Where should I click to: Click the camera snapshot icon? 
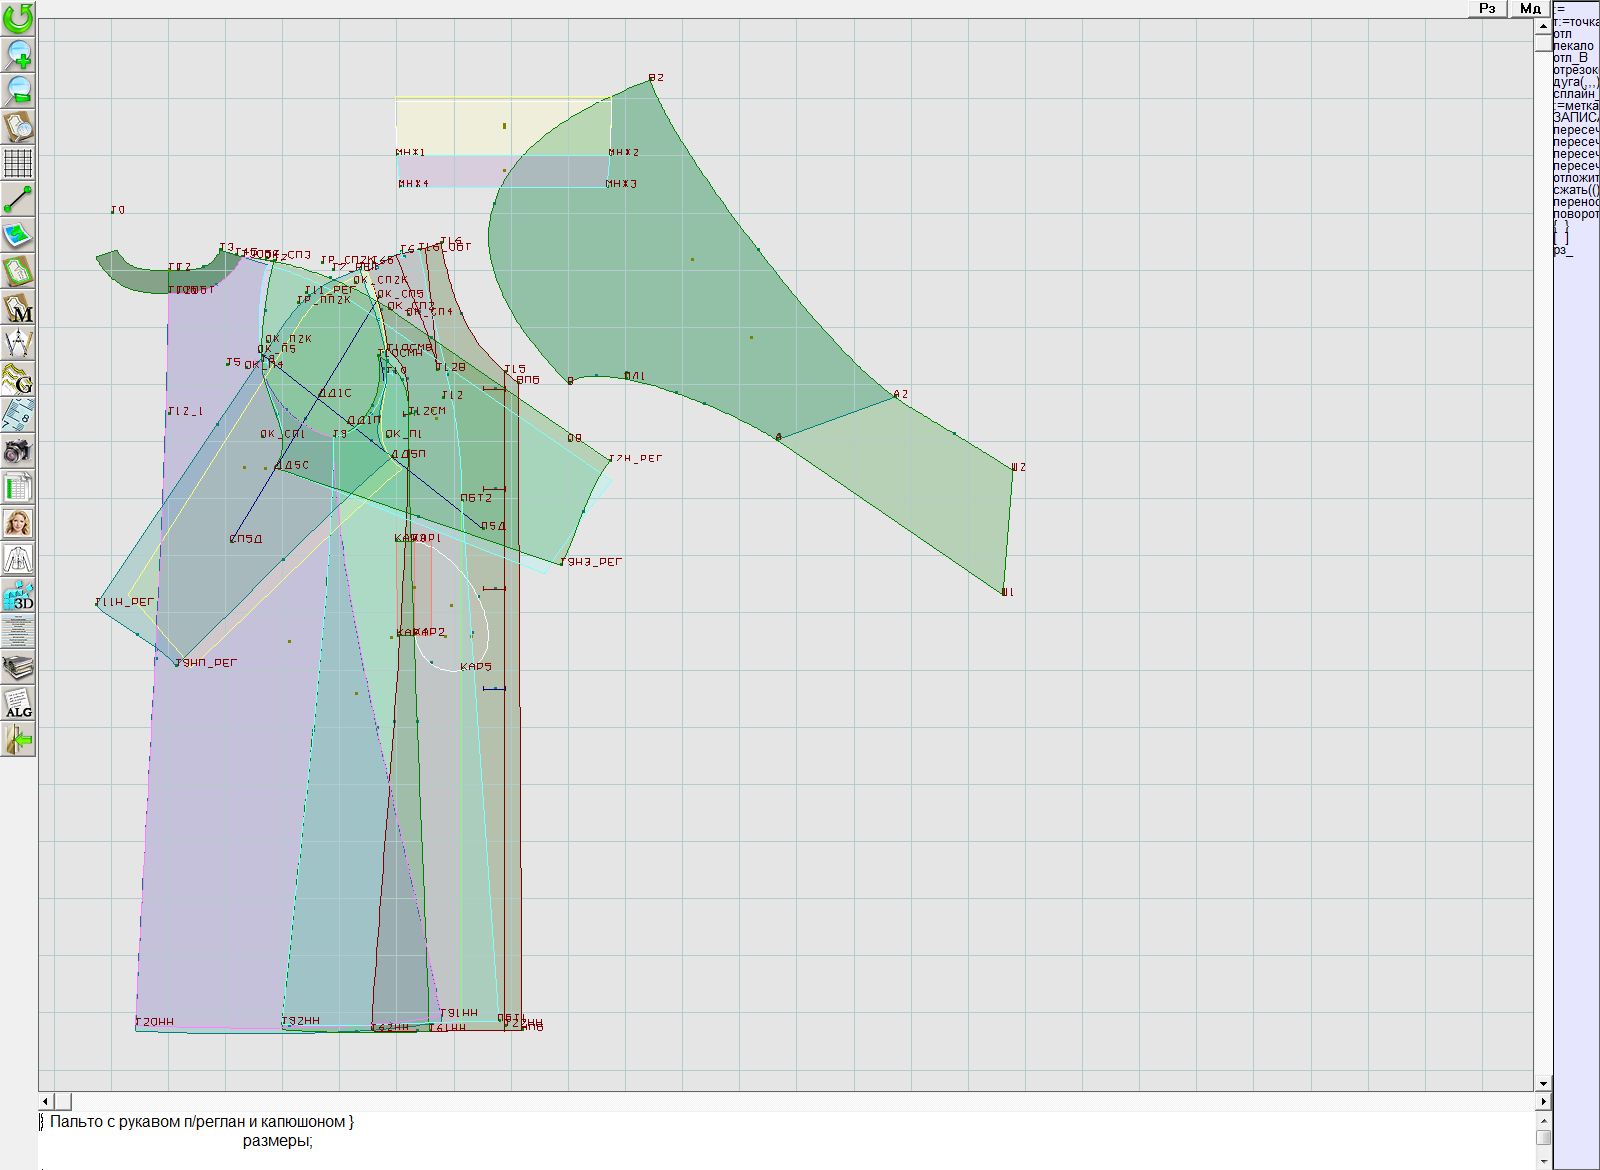[x=18, y=451]
